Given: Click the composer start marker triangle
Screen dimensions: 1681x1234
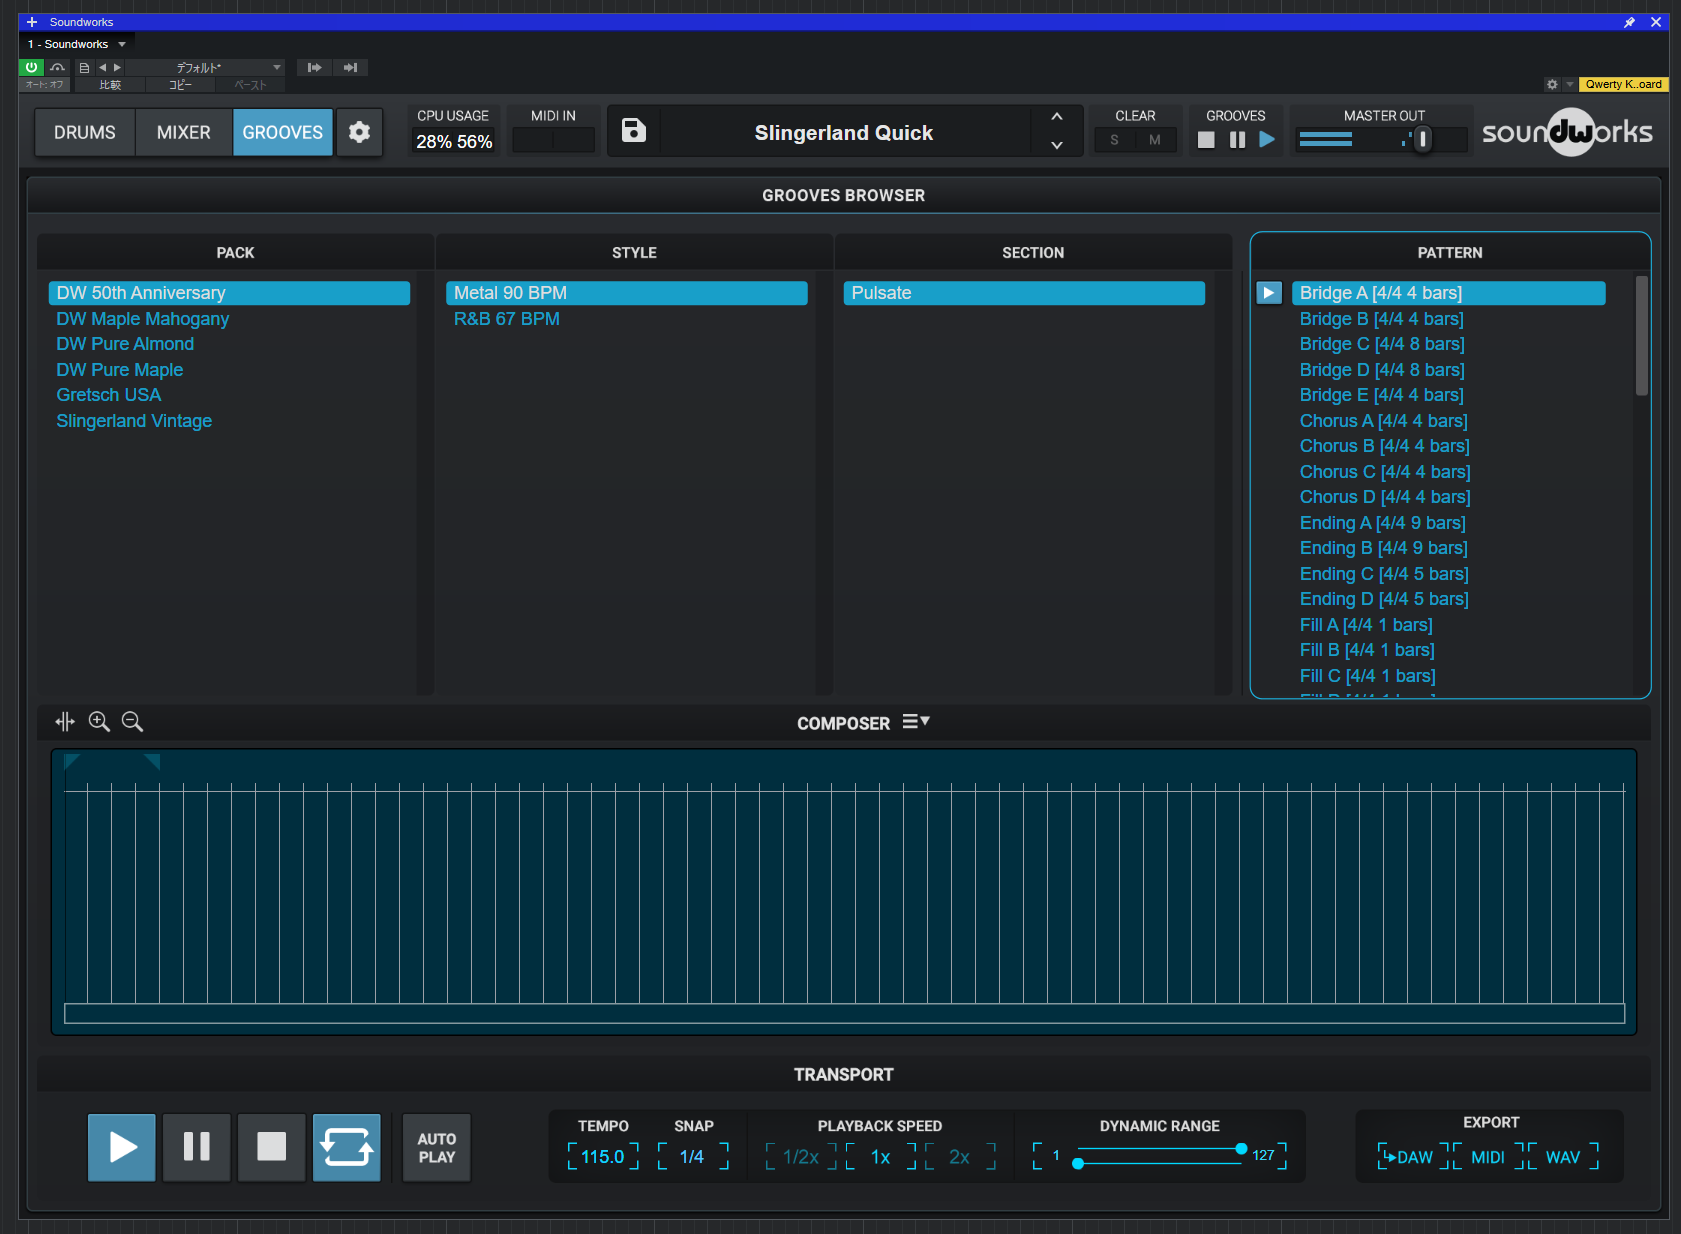Looking at the screenshot, I should click(72, 762).
